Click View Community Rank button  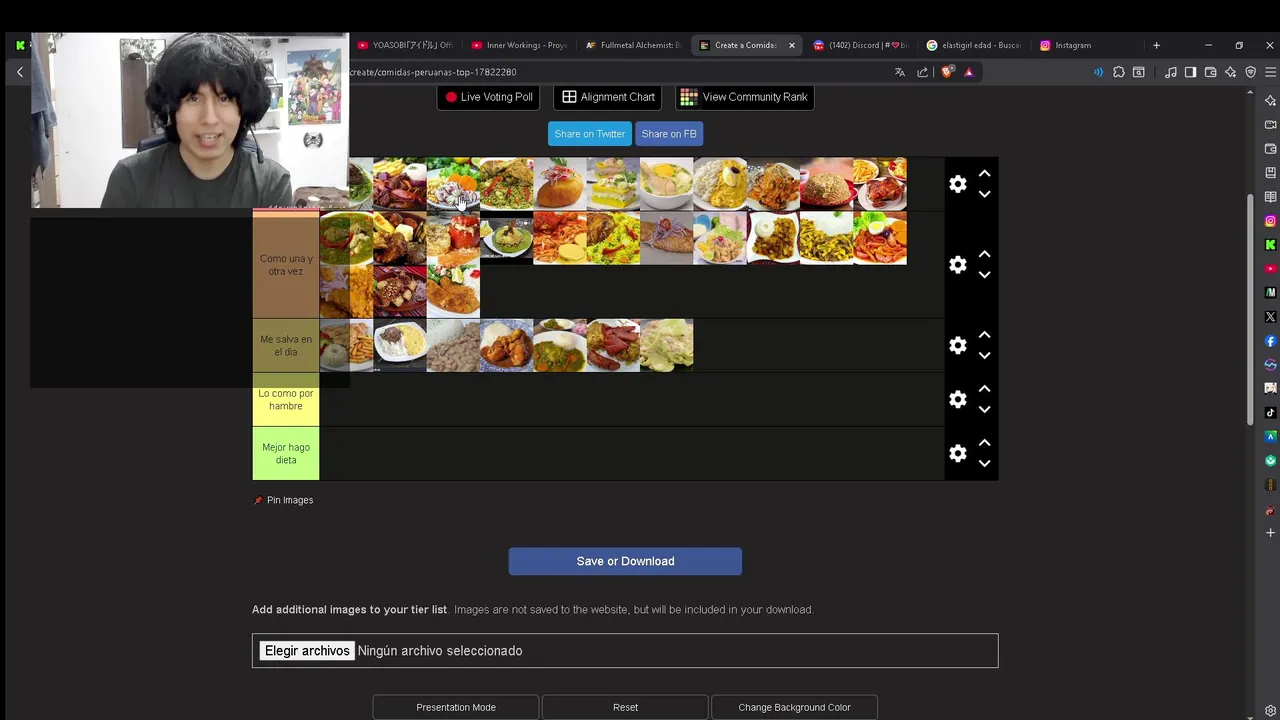click(744, 97)
